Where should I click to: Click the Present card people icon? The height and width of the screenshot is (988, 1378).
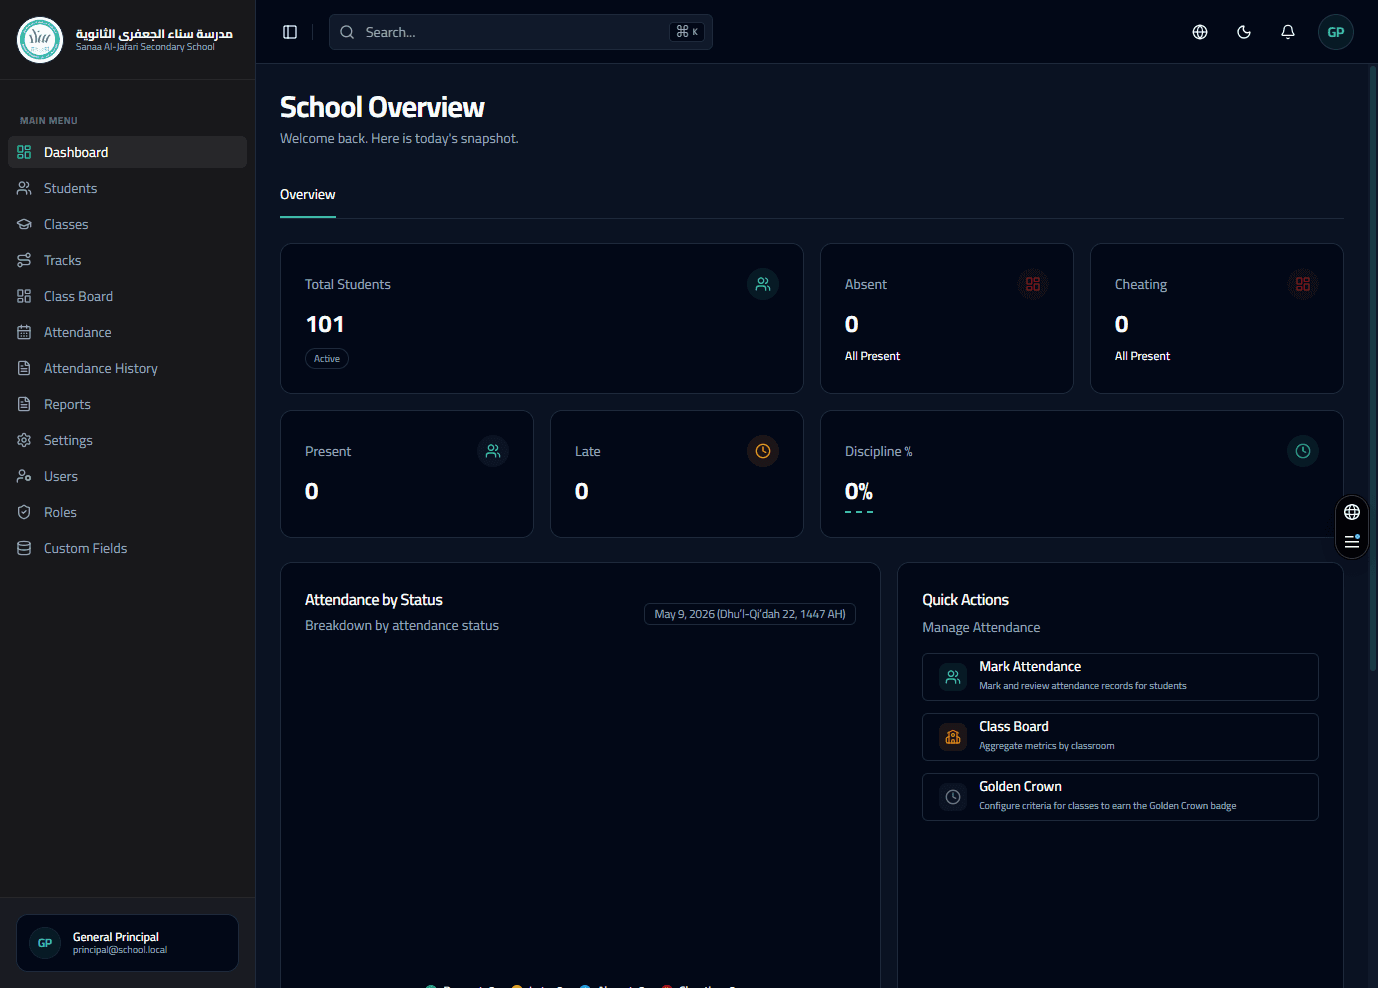(493, 451)
